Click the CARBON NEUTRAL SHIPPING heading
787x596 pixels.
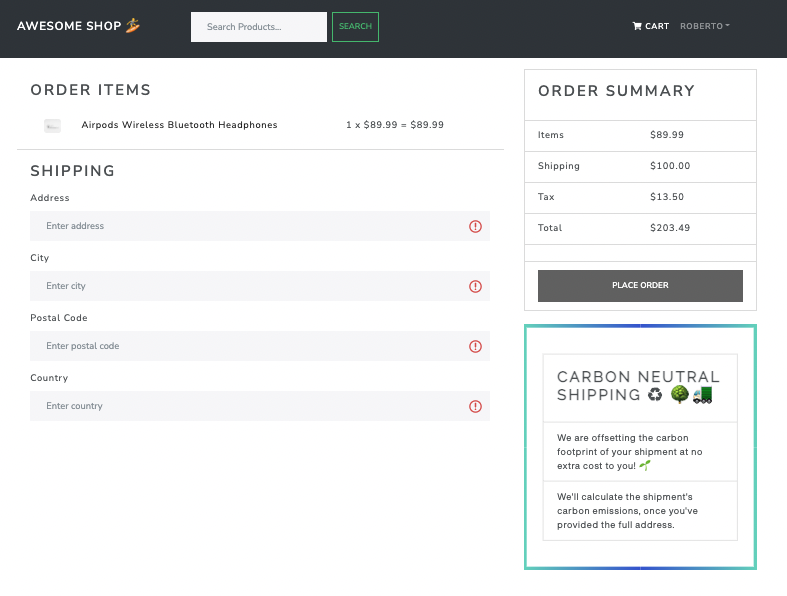[638, 386]
